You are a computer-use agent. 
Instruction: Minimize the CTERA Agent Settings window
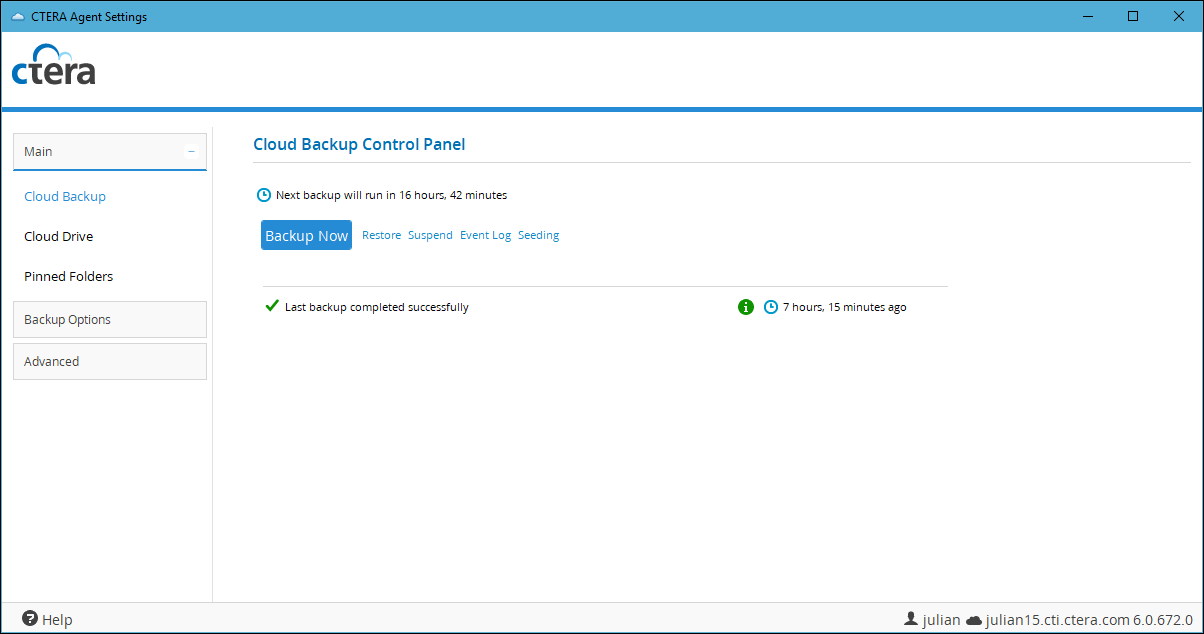(1087, 16)
